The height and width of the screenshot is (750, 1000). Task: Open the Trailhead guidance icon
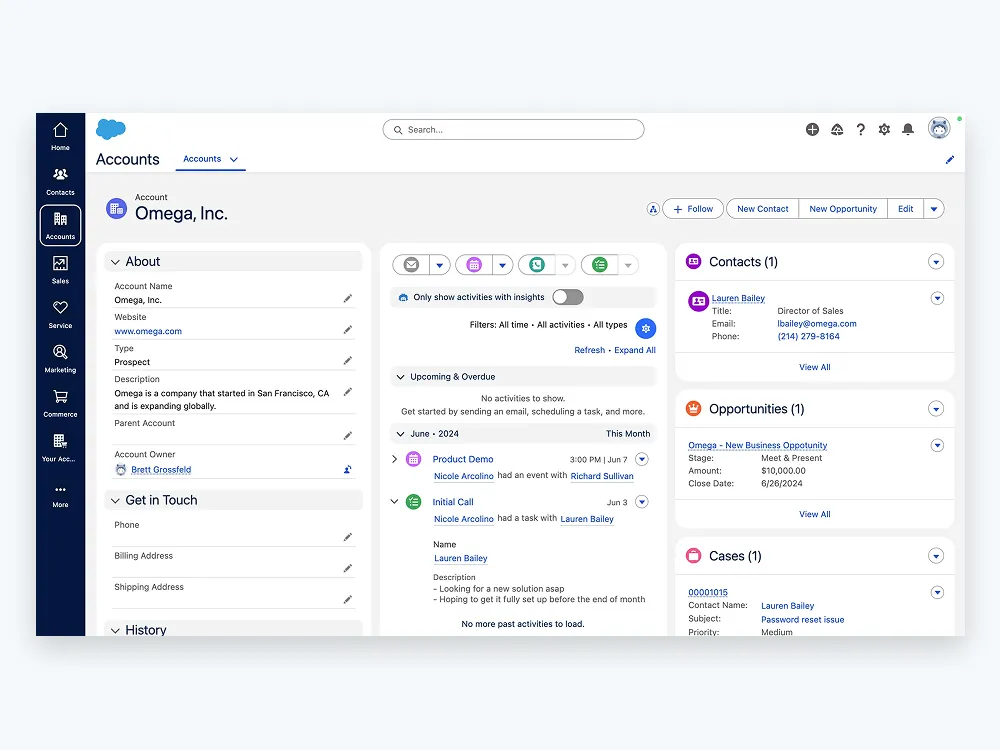coord(837,129)
